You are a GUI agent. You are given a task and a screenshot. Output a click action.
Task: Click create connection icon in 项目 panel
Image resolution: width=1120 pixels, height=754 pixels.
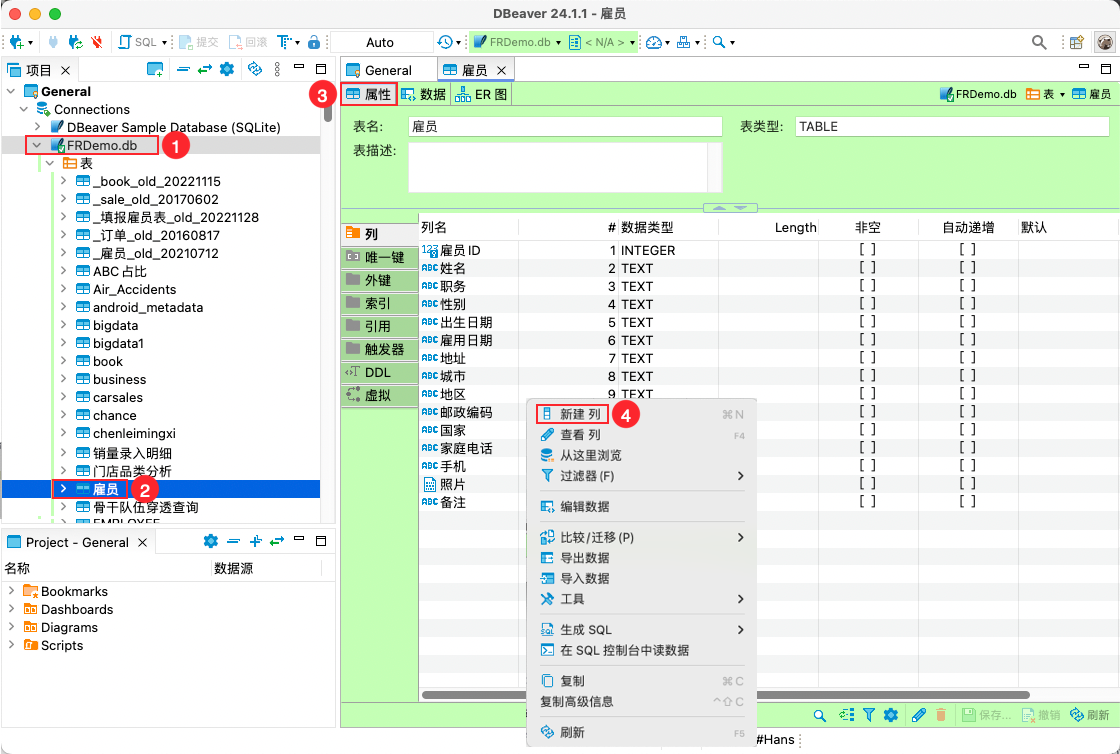click(x=155, y=69)
